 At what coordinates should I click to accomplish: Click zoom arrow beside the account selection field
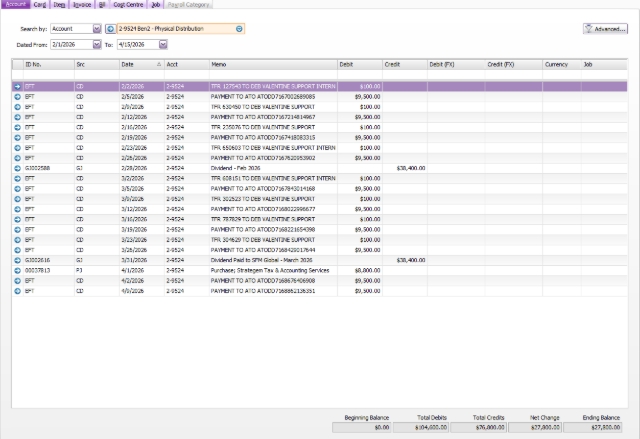[x=110, y=29]
